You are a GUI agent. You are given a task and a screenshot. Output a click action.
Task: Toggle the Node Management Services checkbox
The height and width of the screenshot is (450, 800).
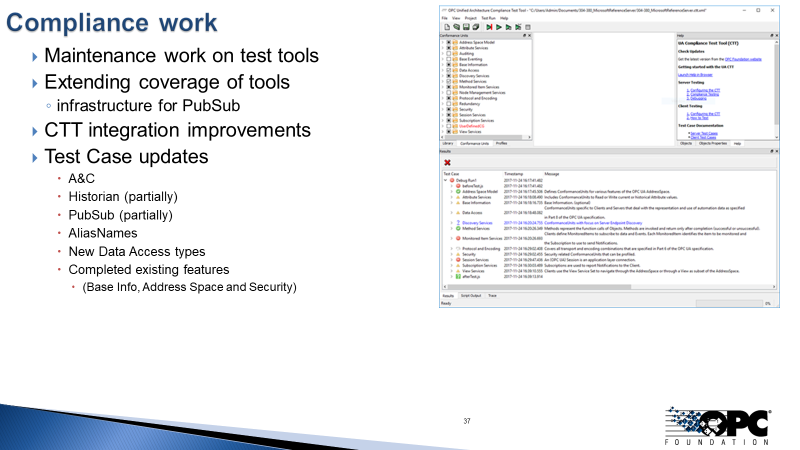449,93
